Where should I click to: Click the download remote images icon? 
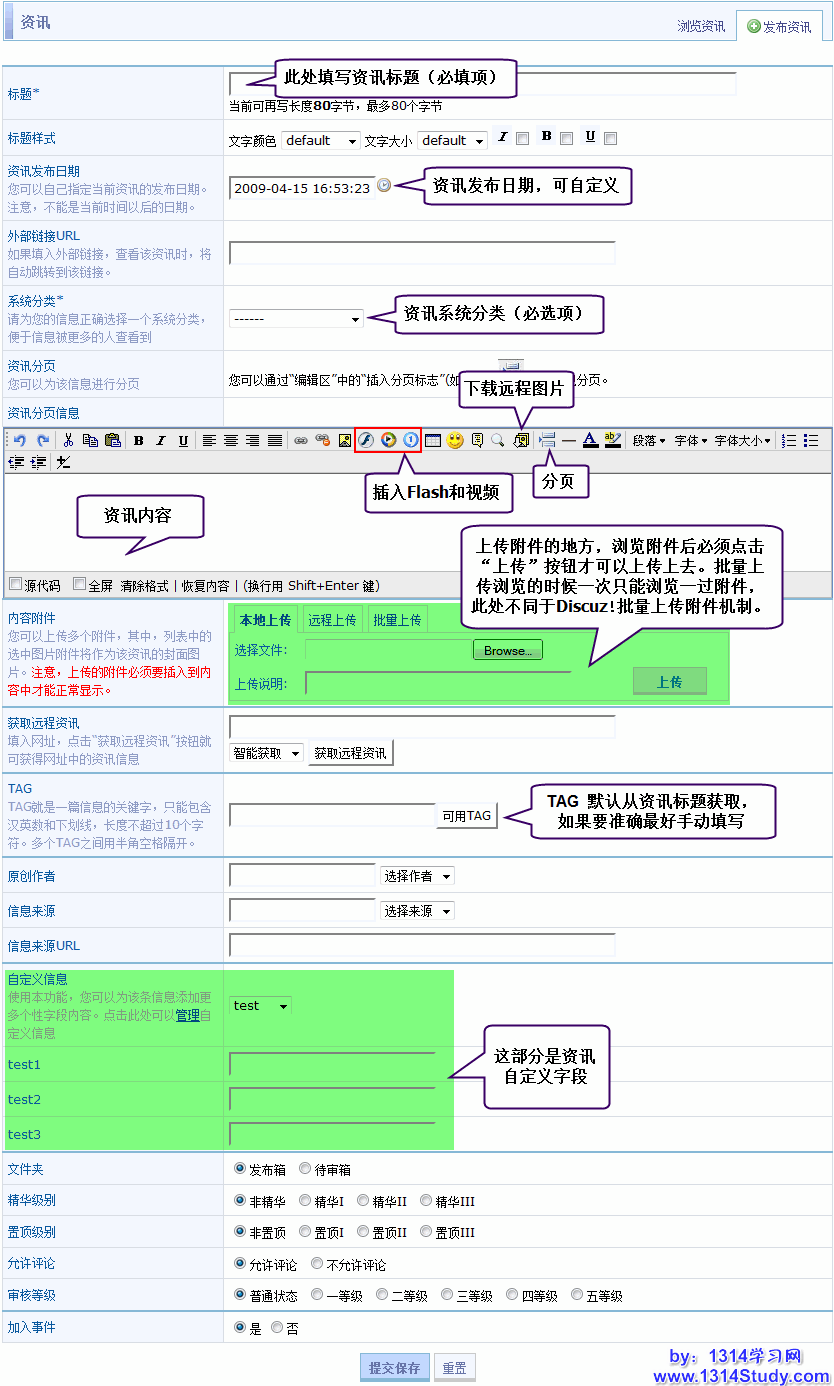[x=521, y=440]
